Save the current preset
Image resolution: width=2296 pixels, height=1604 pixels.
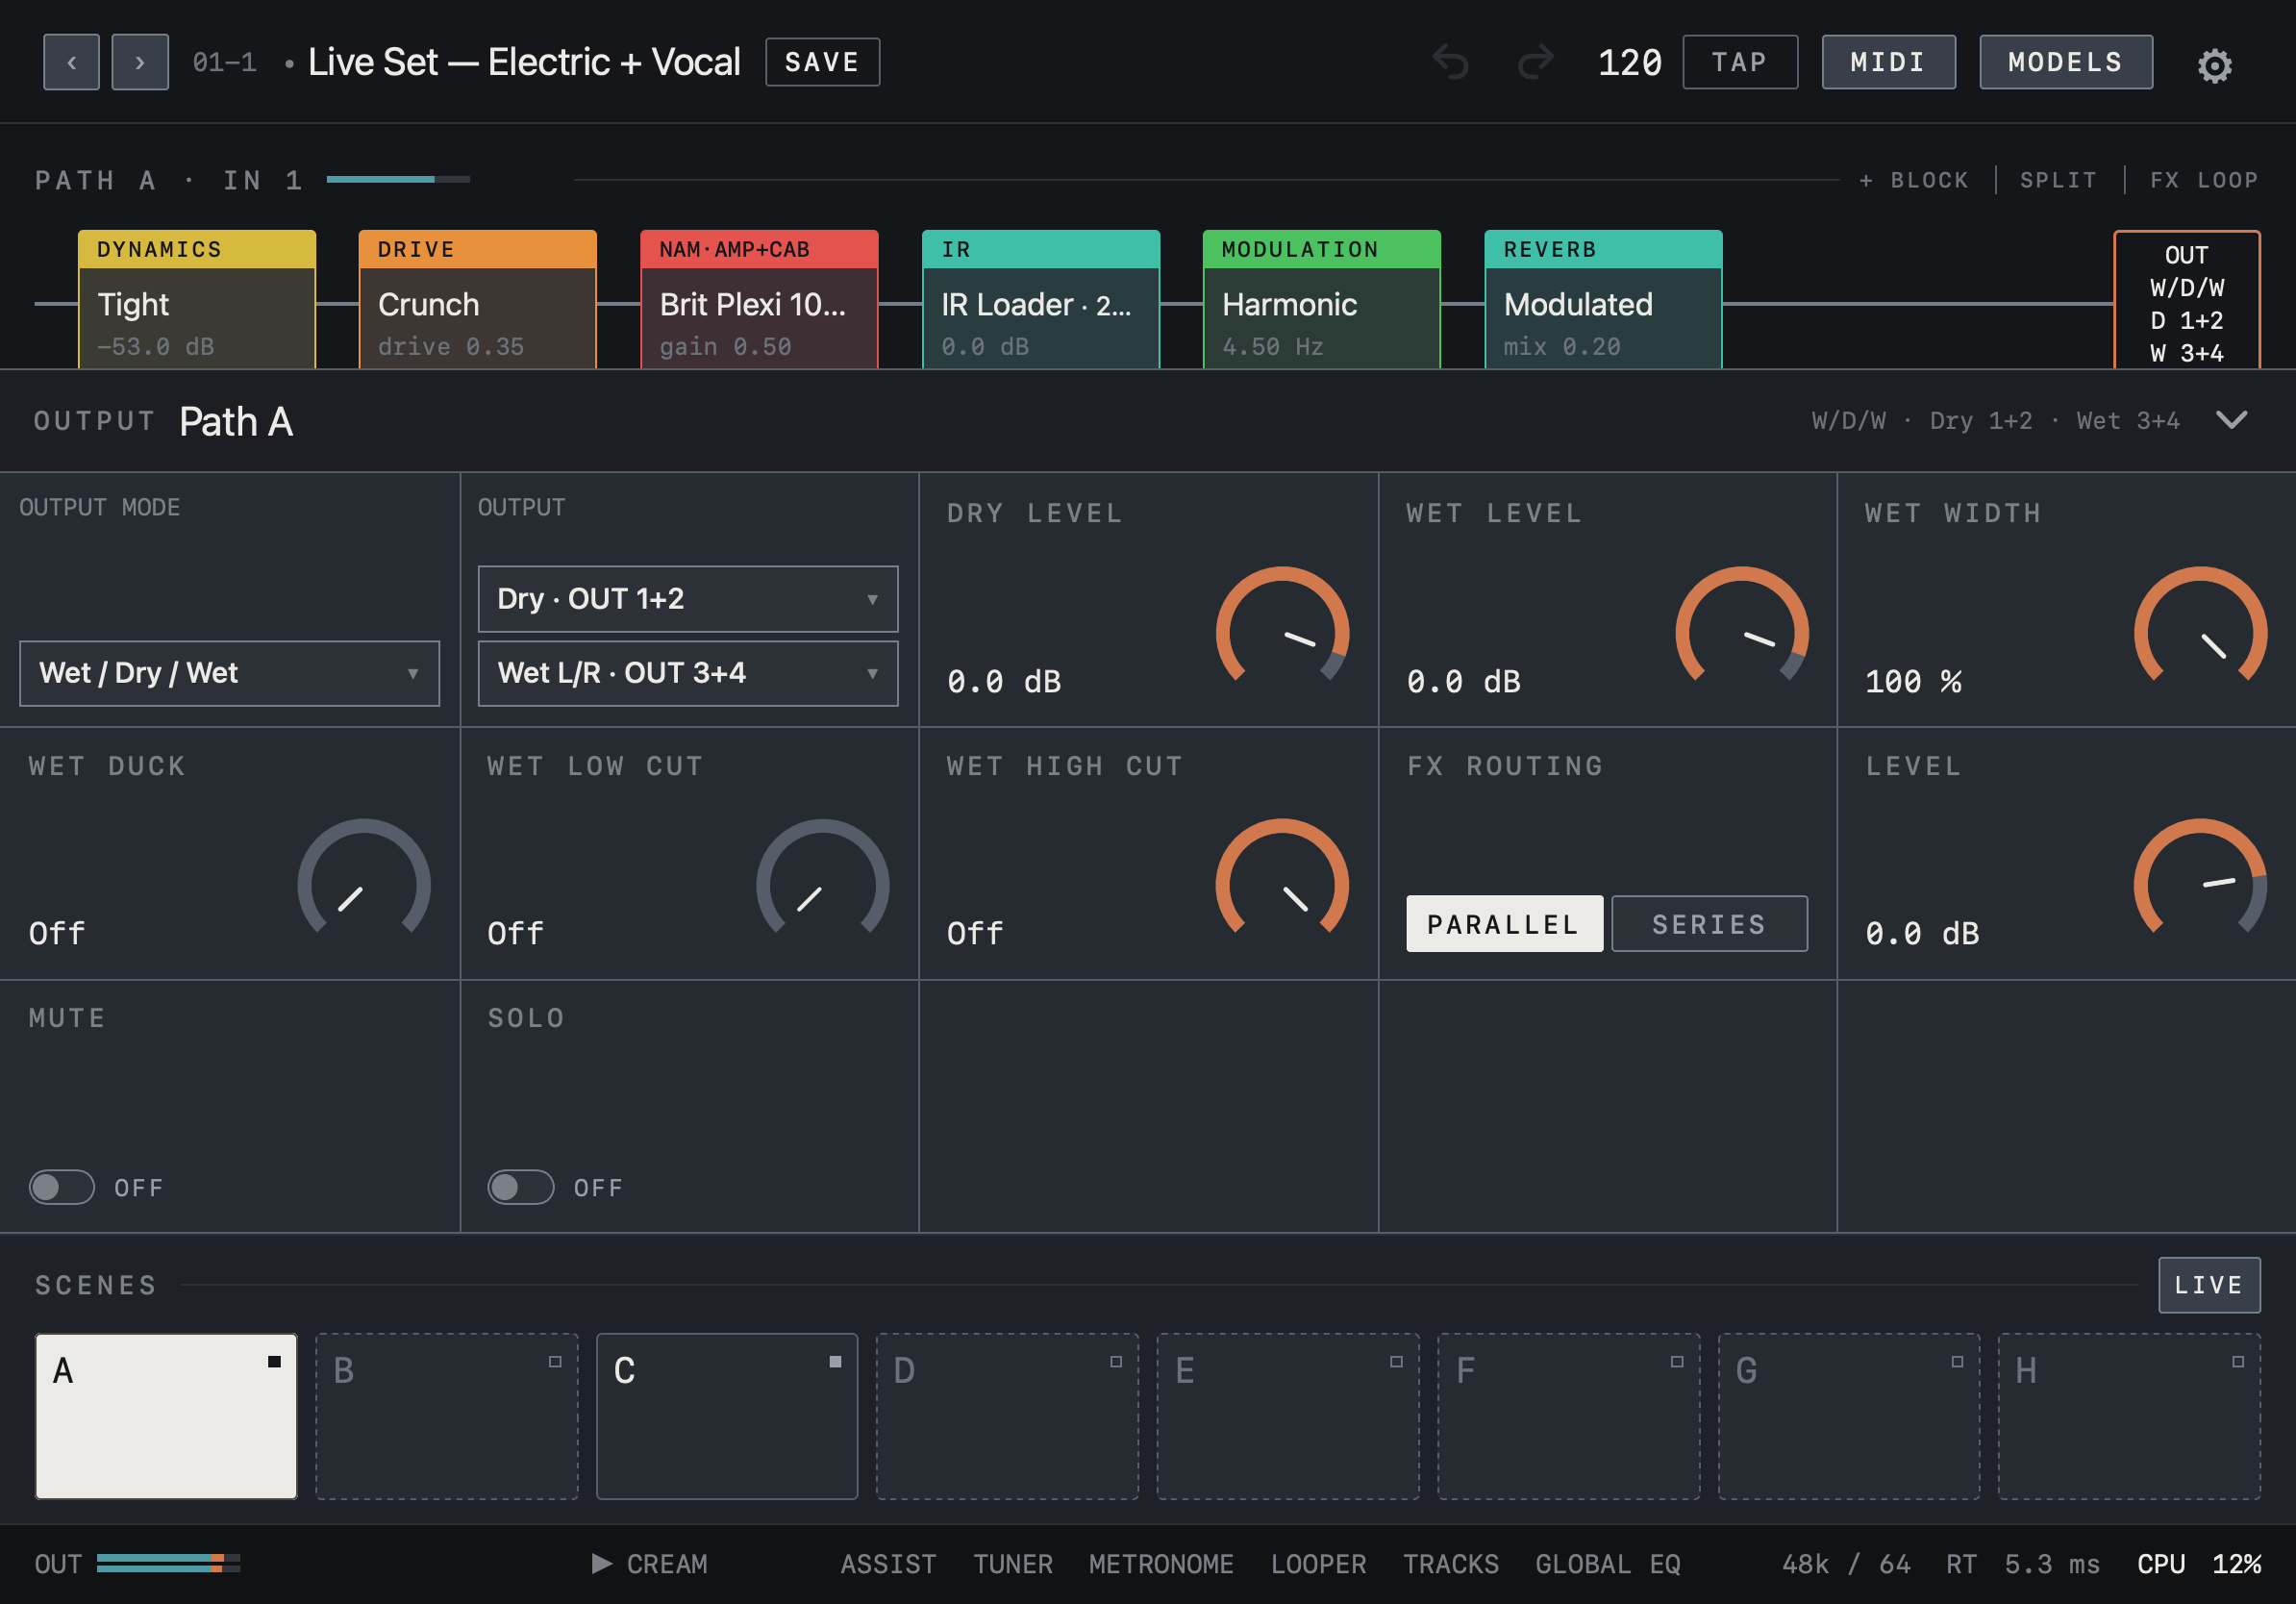822,62
